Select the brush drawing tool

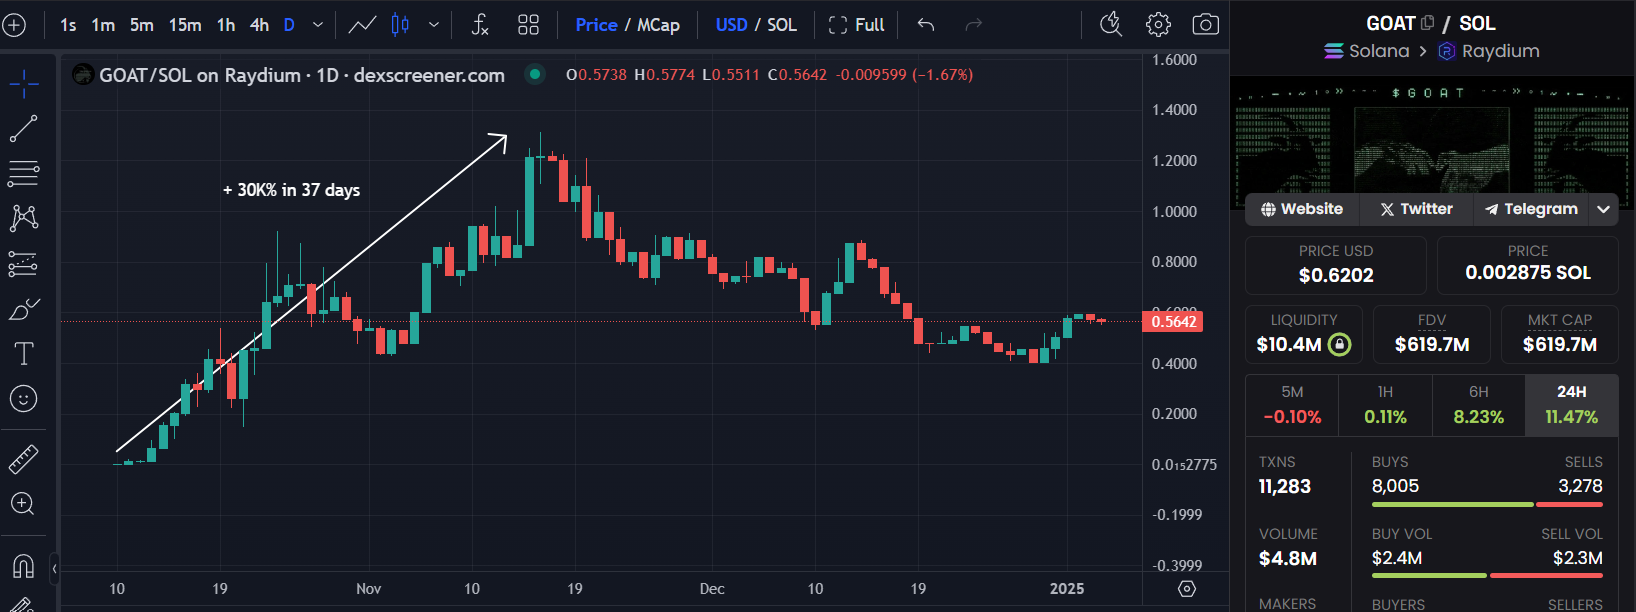tap(23, 308)
